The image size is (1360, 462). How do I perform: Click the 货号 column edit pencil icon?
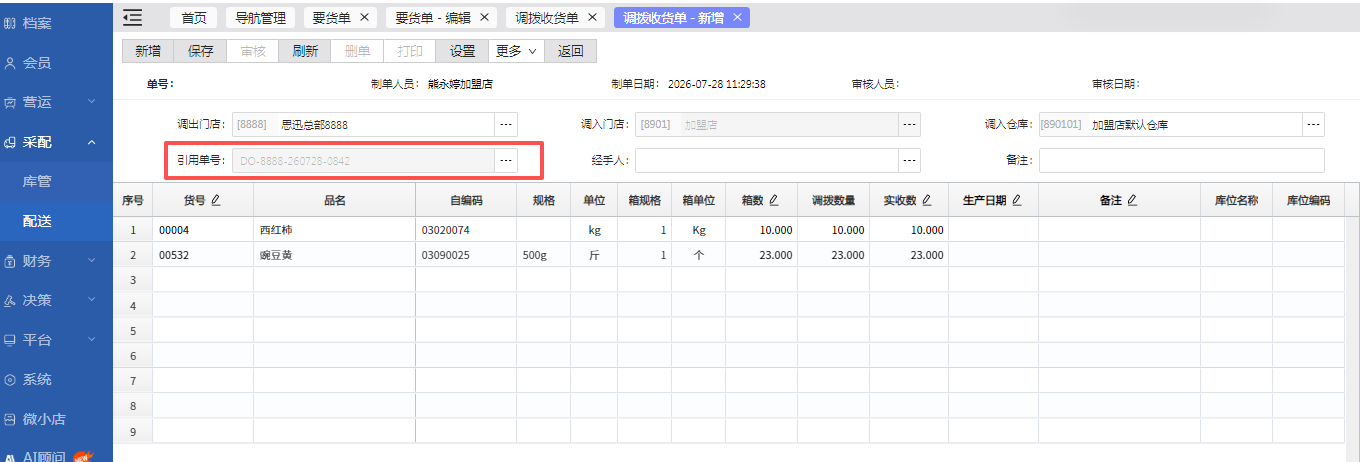click(x=216, y=200)
